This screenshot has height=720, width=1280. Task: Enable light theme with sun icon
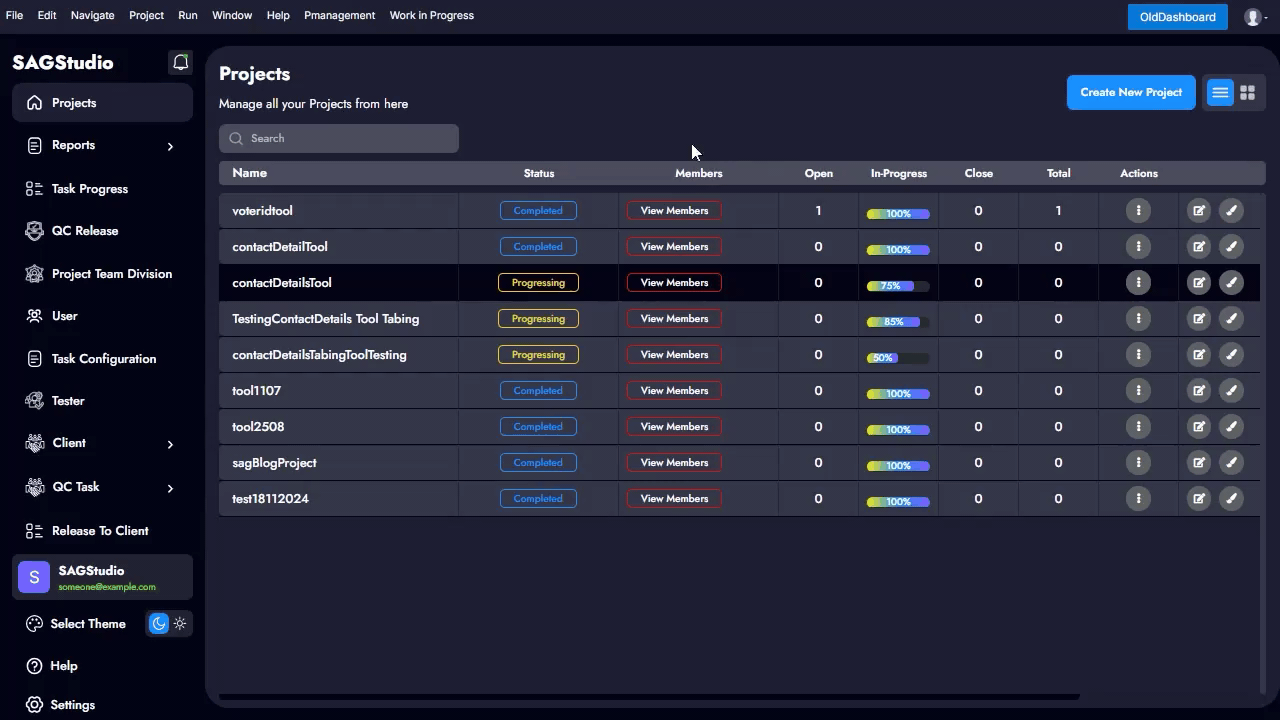pos(180,624)
